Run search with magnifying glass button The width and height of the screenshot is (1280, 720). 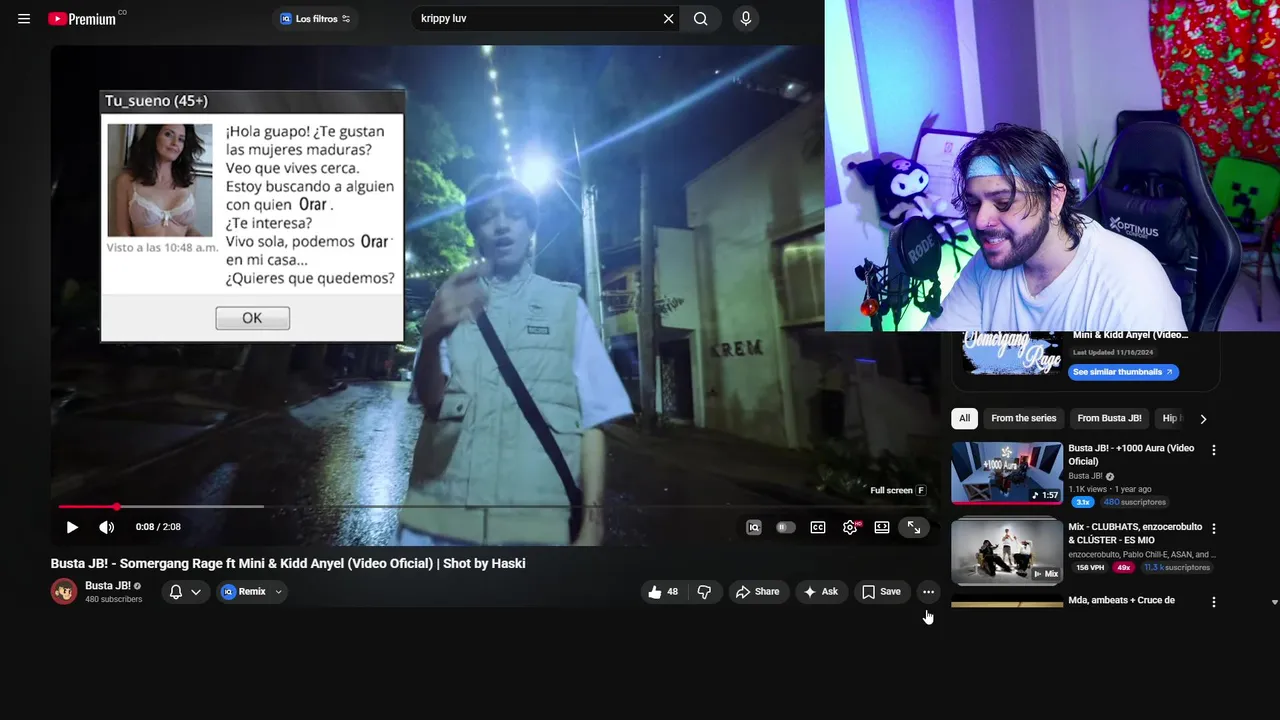[x=701, y=19]
